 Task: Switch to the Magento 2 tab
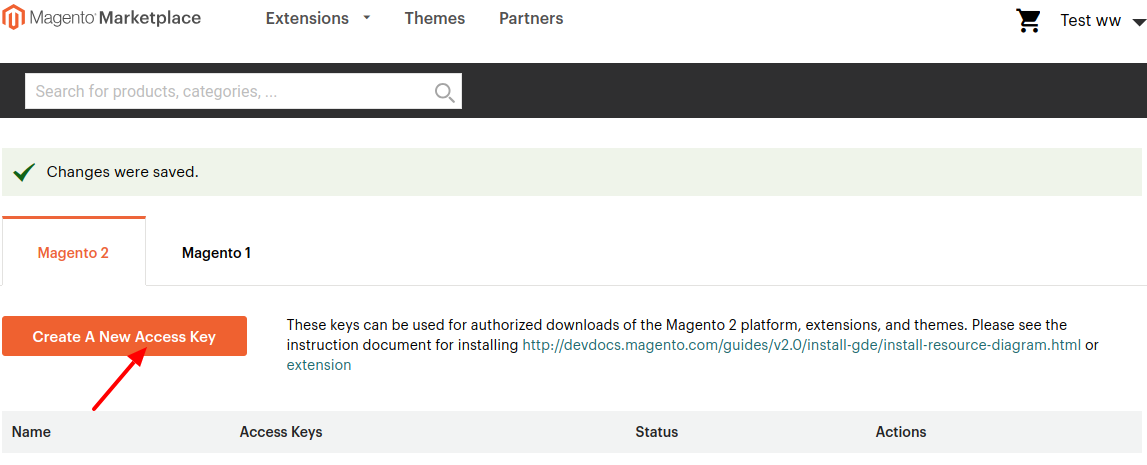[x=73, y=251]
